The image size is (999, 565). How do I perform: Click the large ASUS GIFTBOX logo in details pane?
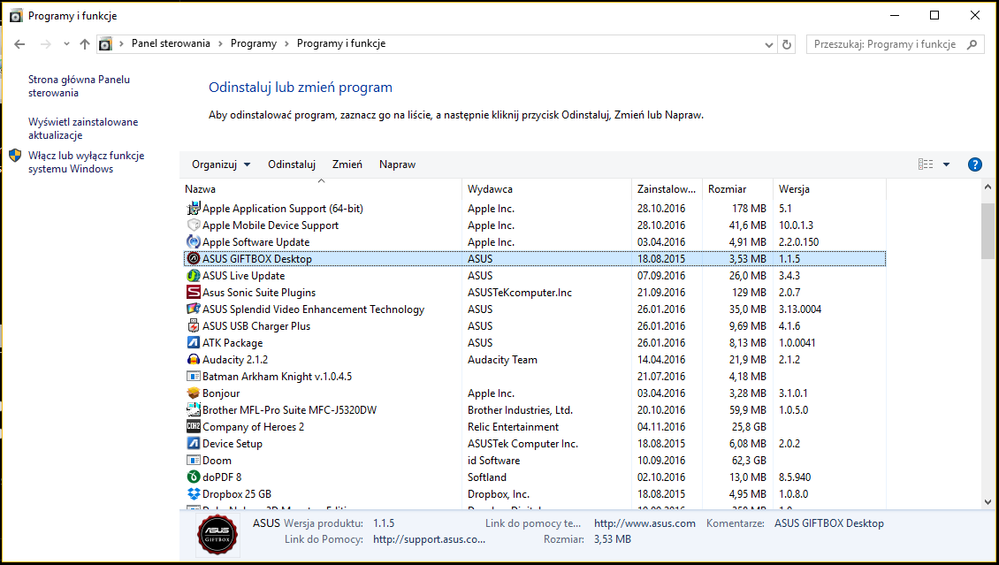point(217,534)
